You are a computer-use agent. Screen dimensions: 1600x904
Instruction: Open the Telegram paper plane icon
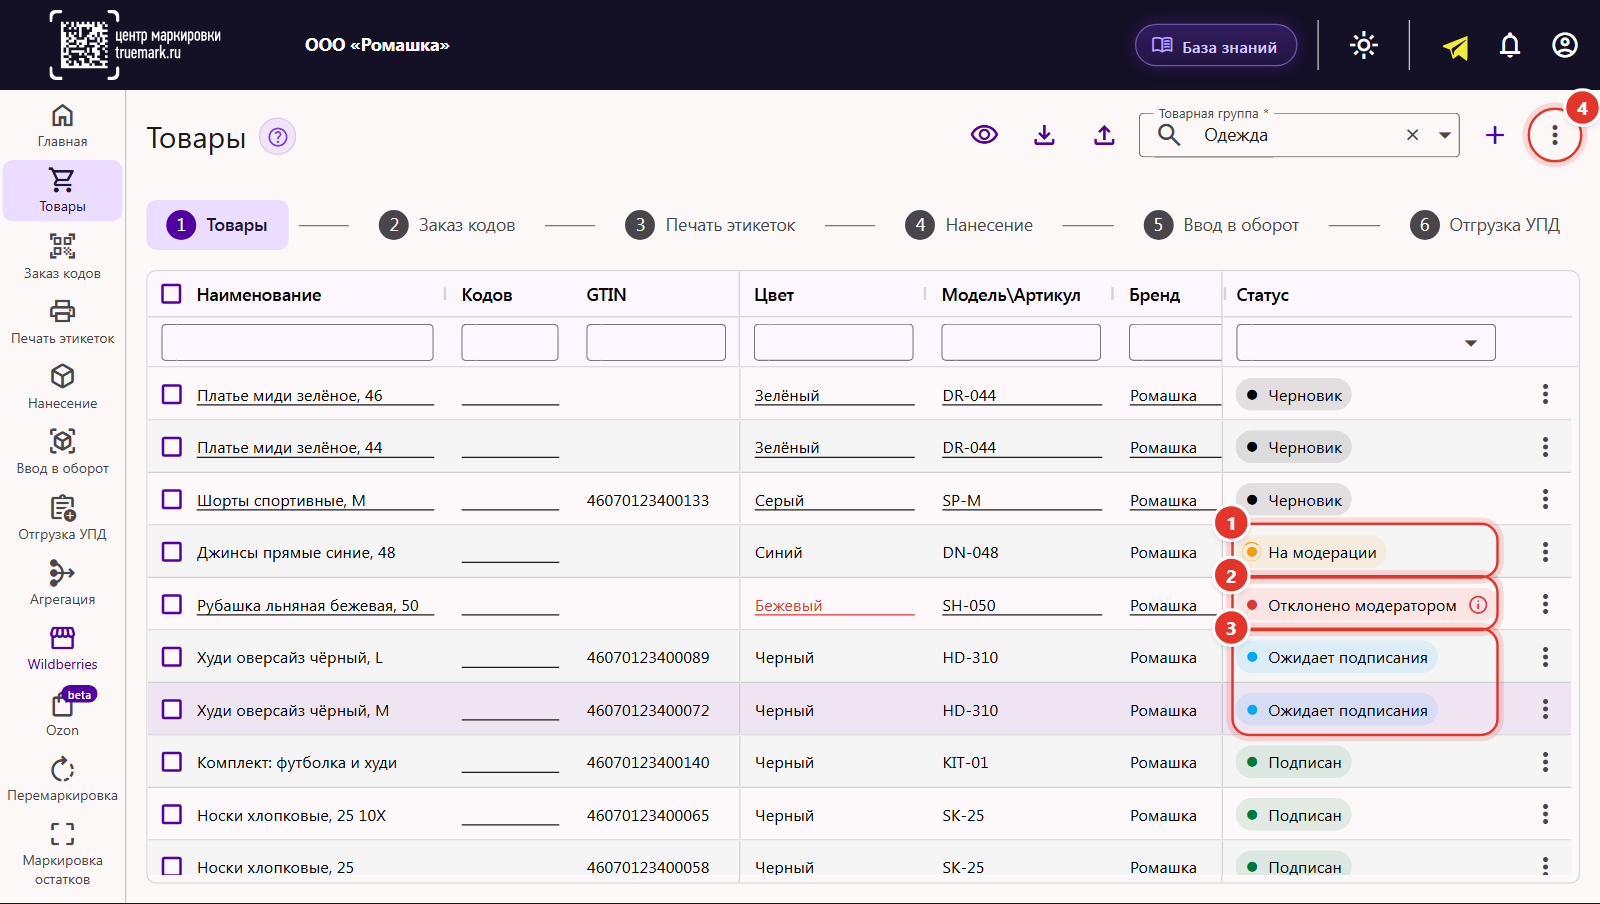1455,47
